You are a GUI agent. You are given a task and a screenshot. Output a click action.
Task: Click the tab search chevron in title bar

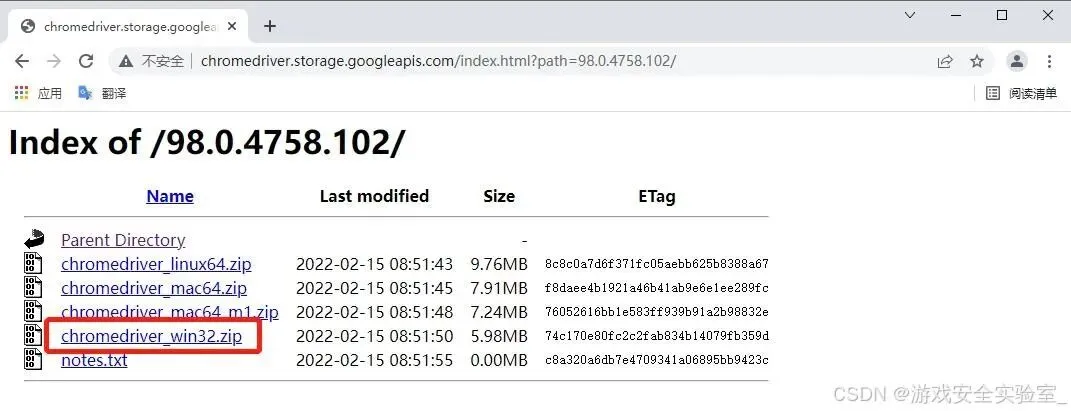click(910, 15)
